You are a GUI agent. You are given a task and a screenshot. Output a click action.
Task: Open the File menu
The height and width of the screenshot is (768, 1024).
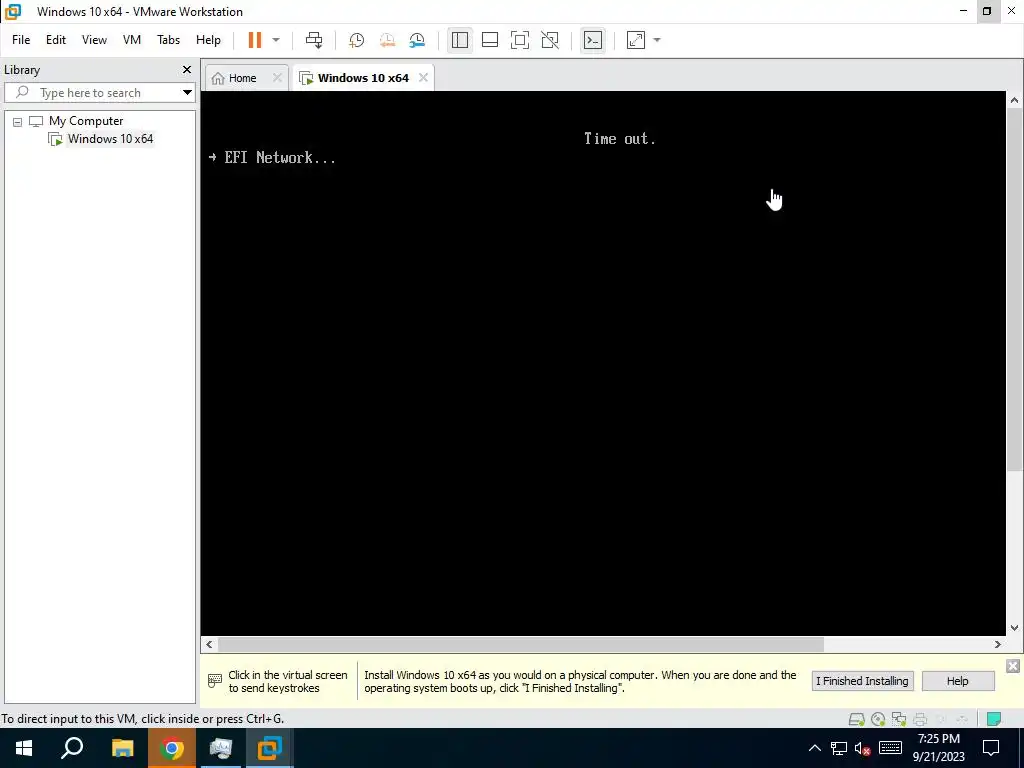21,40
